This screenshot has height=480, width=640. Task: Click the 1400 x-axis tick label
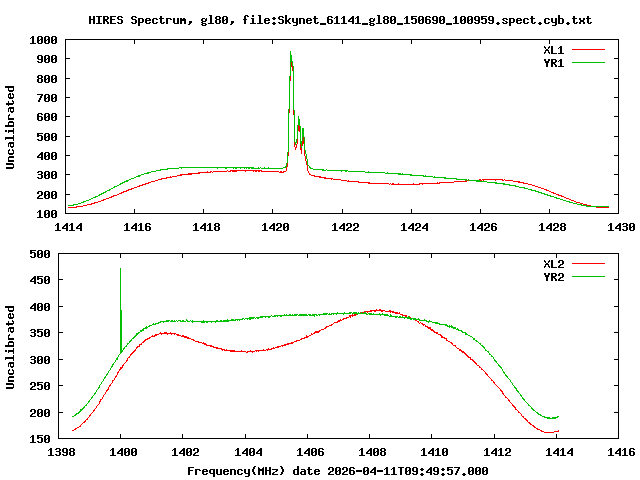(123, 452)
